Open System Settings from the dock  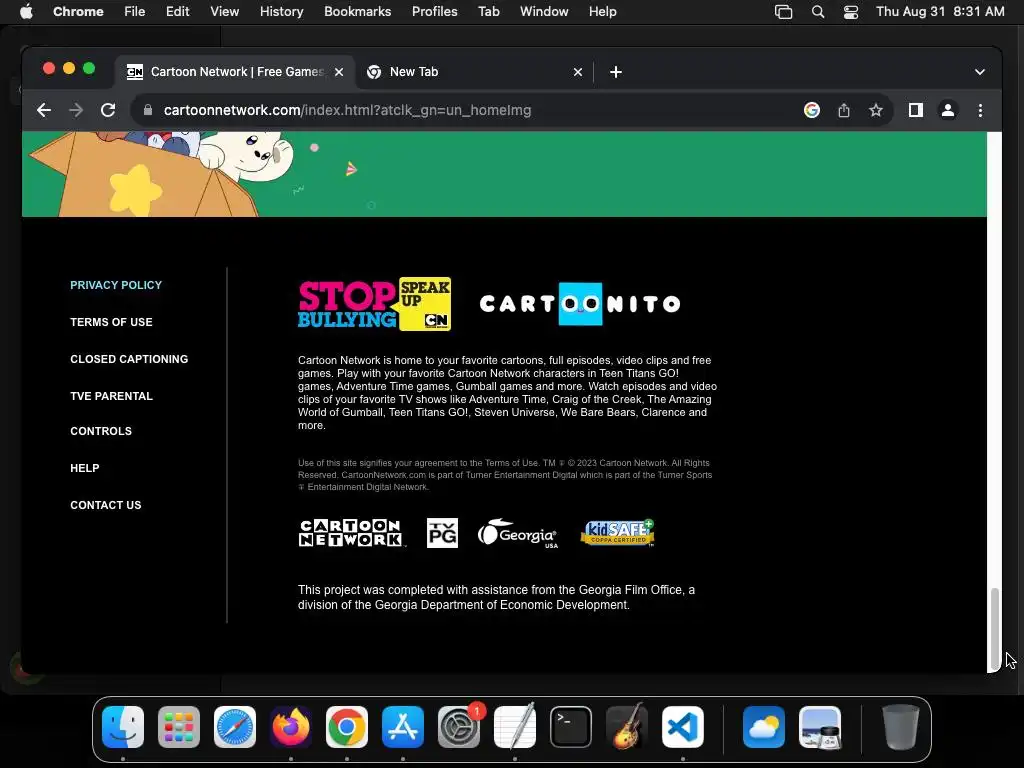coord(459,726)
